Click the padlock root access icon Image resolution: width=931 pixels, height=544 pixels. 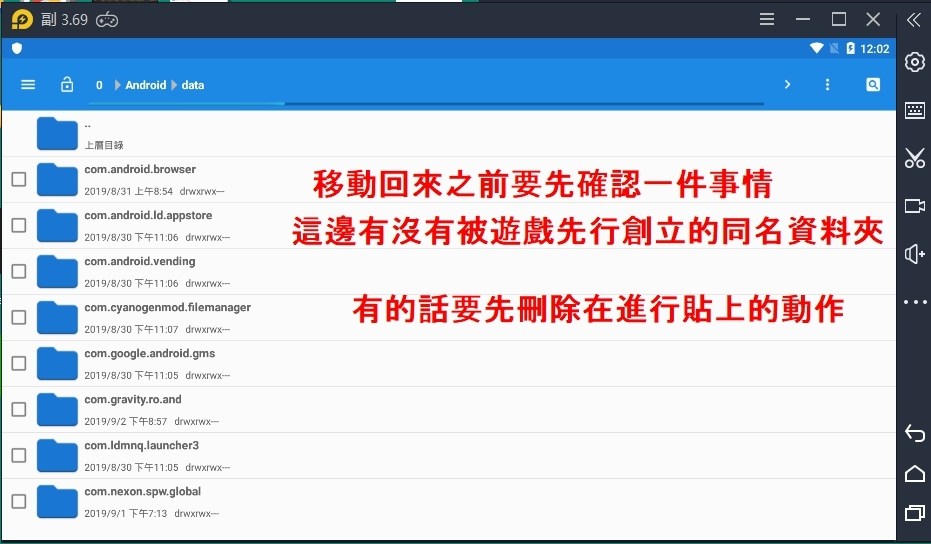67,84
